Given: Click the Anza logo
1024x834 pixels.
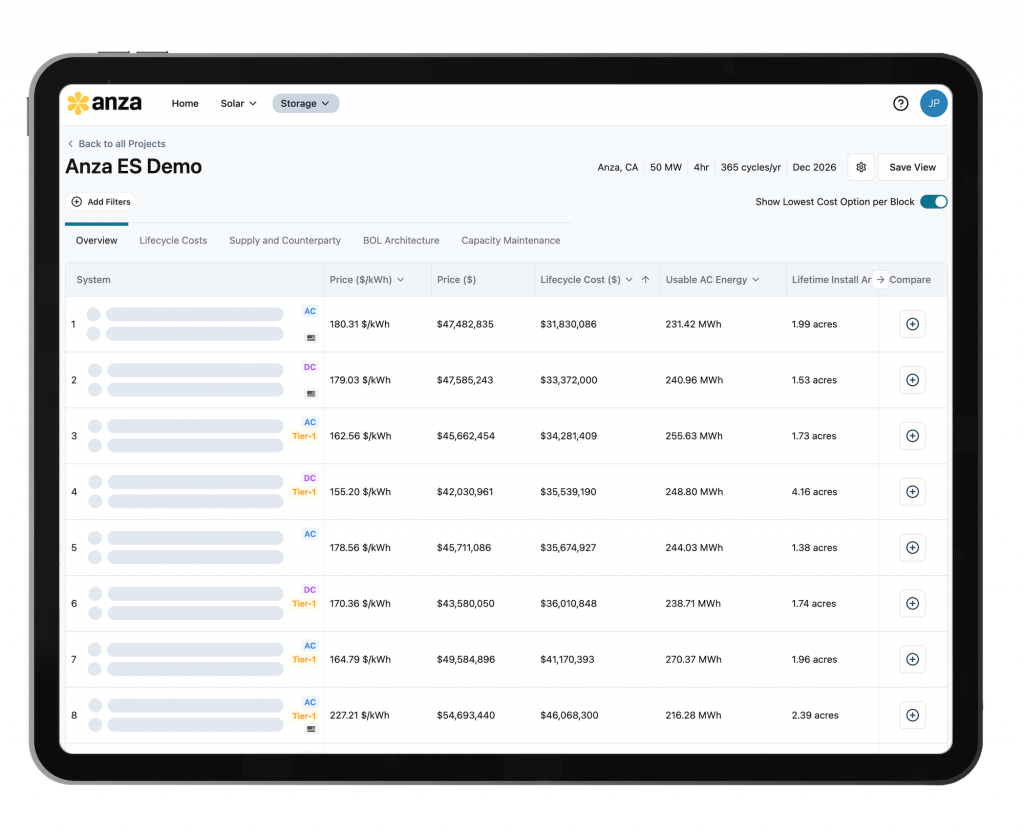Looking at the screenshot, I should 104,103.
